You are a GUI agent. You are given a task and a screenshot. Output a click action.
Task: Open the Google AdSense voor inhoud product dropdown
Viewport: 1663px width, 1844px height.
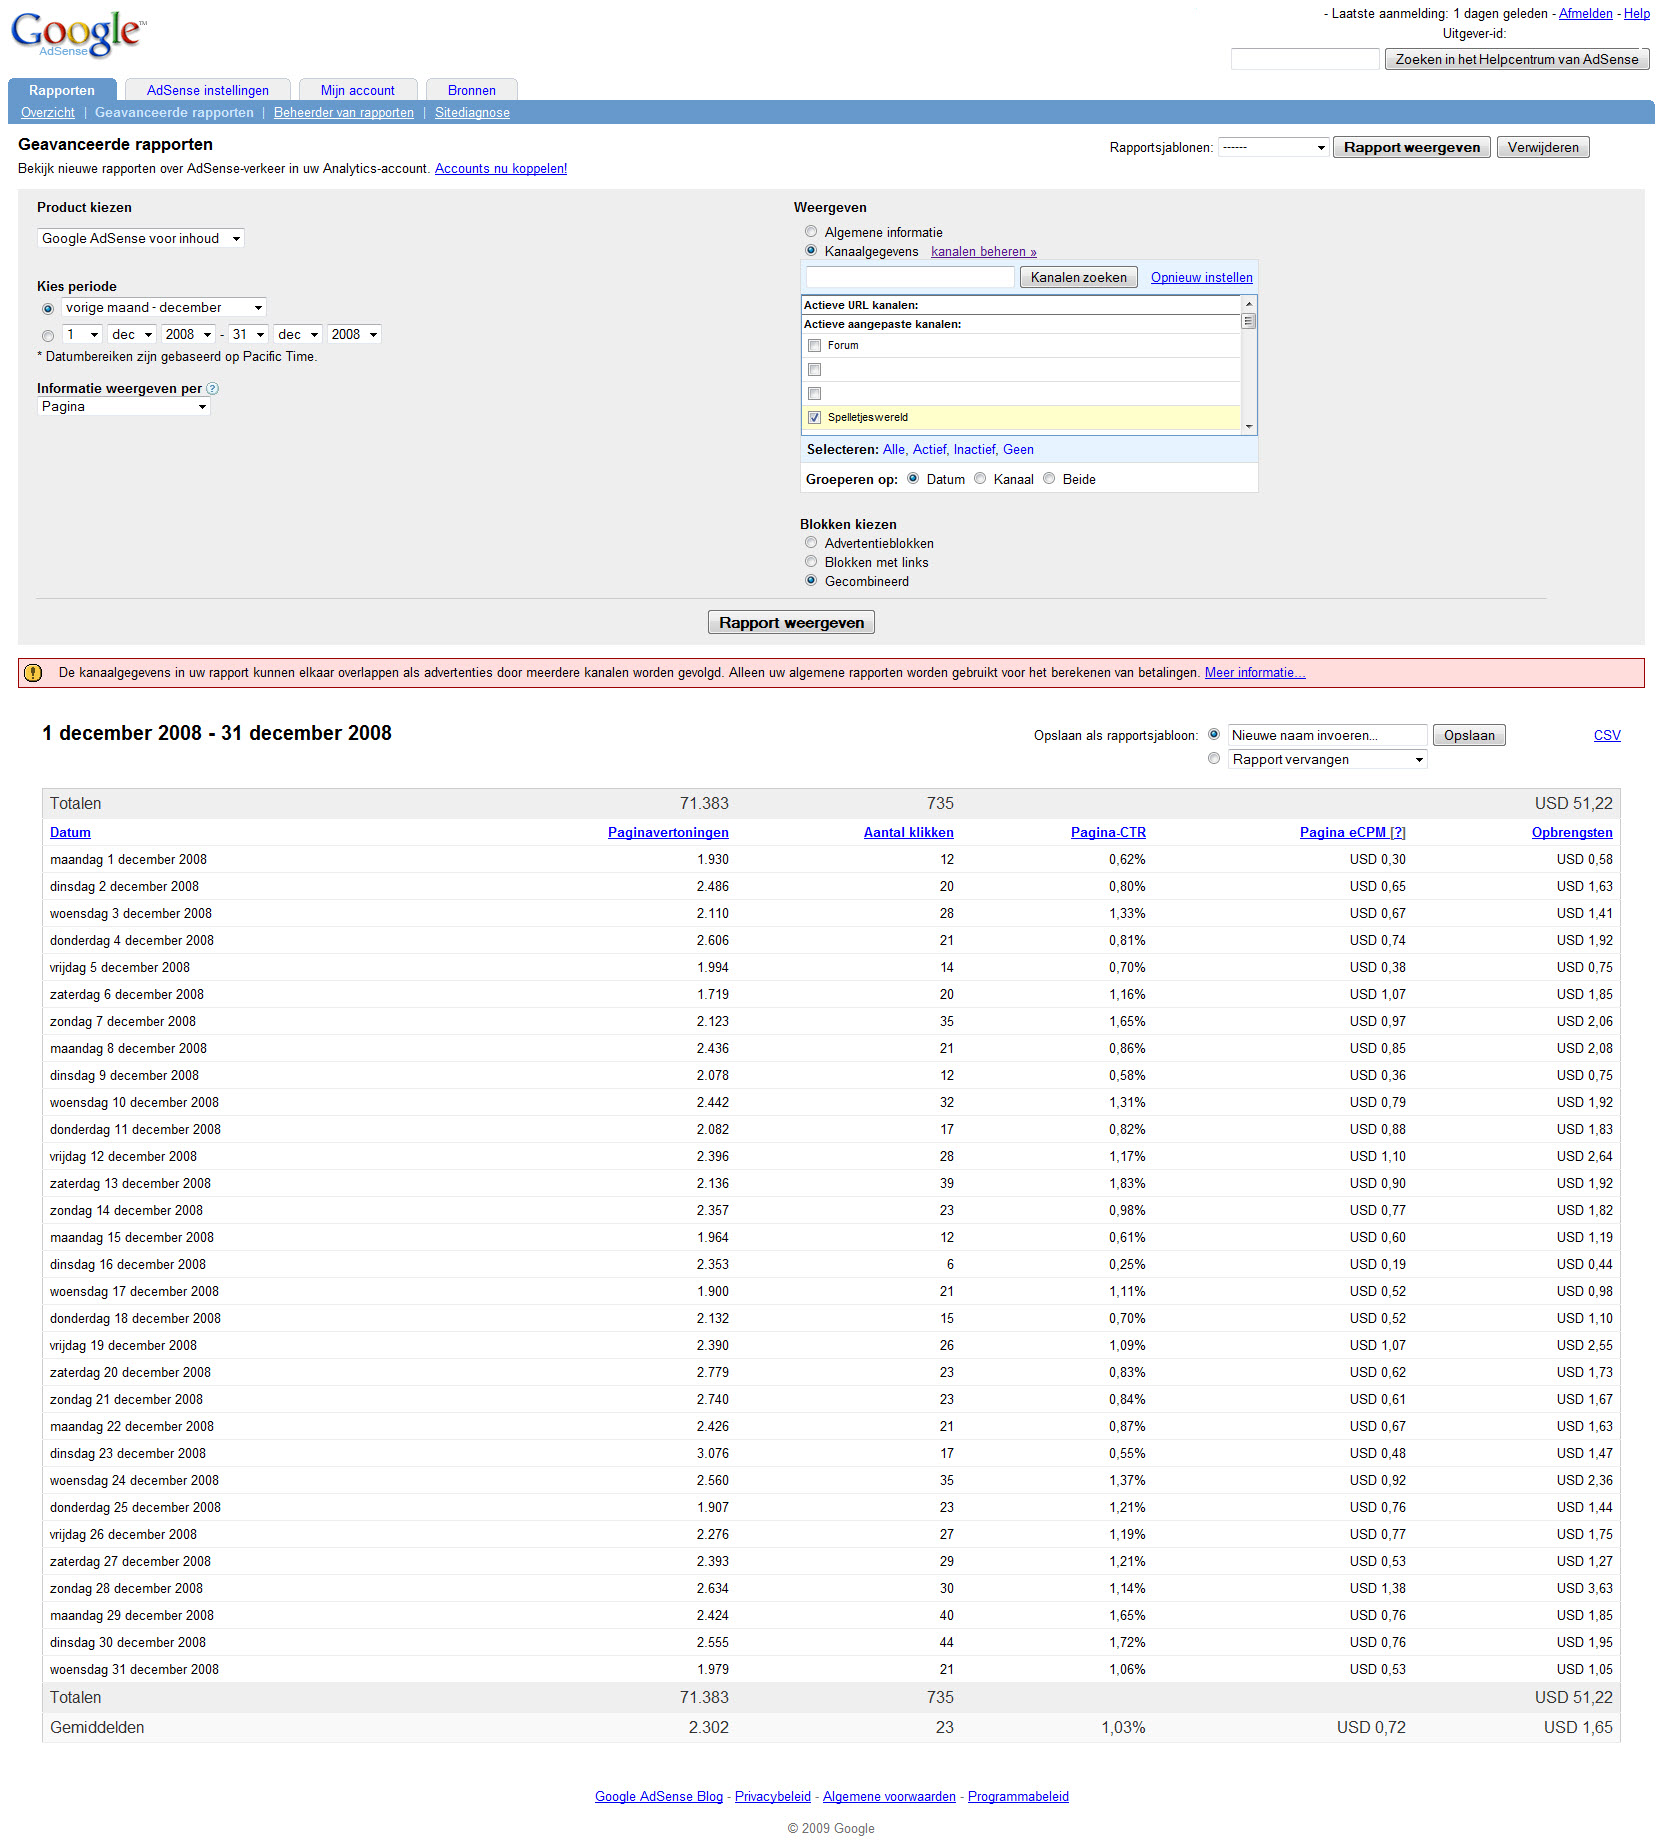[x=140, y=239]
